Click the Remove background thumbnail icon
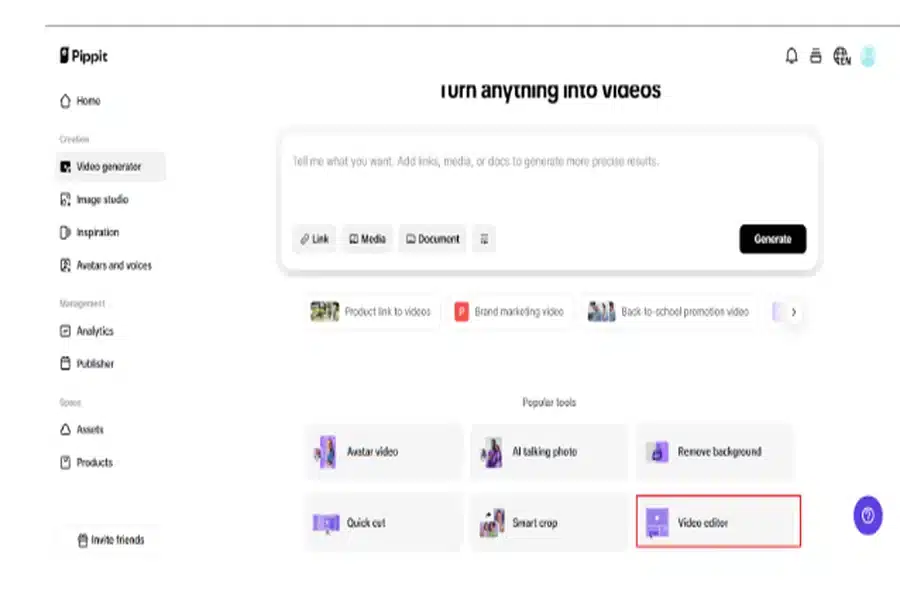Image resolution: width=900 pixels, height=600 pixels. 657,452
